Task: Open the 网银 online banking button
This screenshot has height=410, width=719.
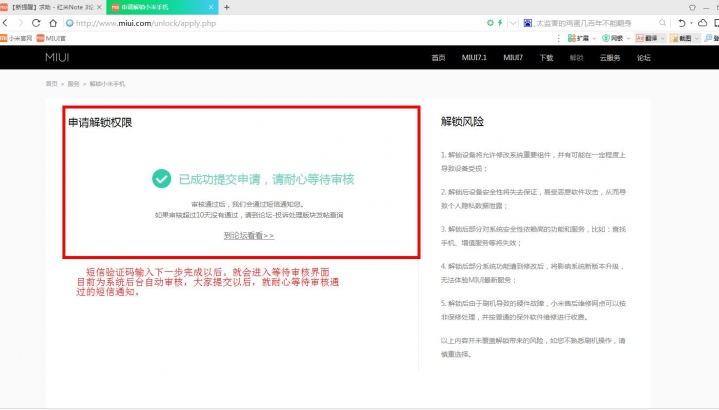Action: [613, 38]
